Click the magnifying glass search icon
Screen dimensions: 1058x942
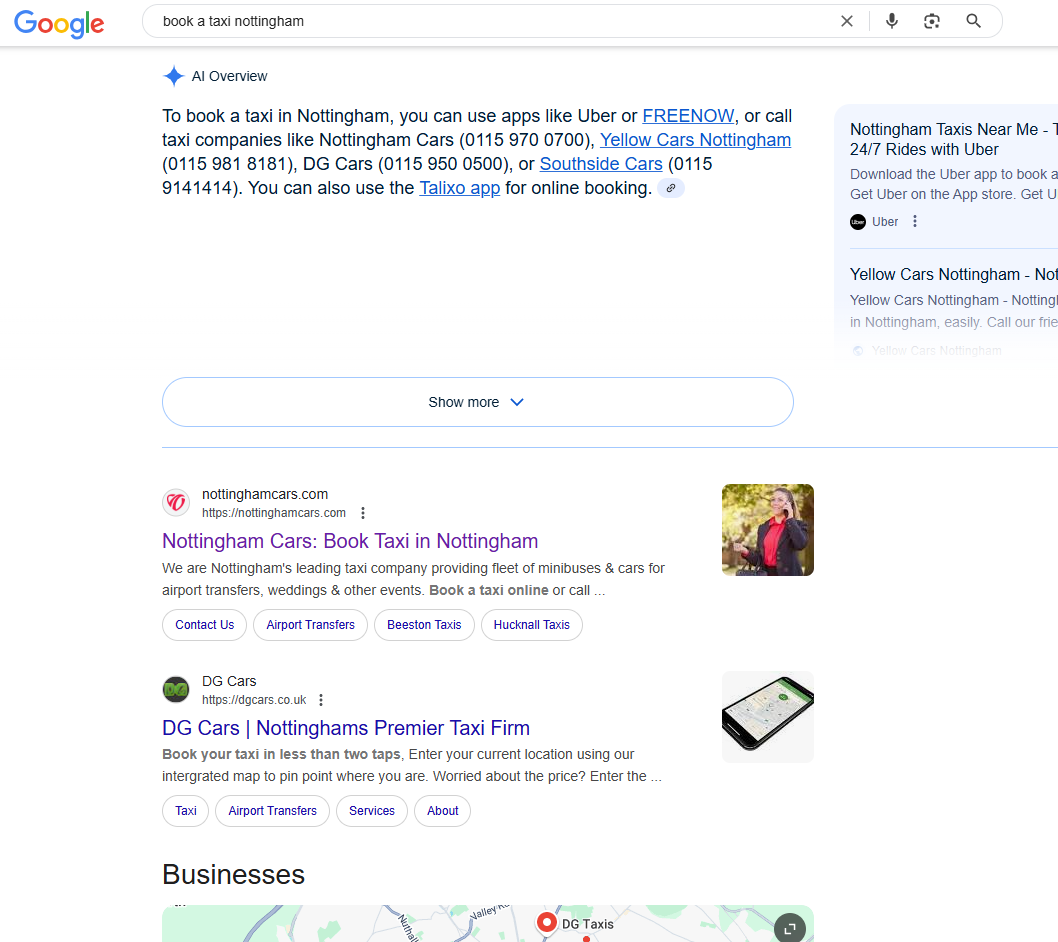click(973, 21)
